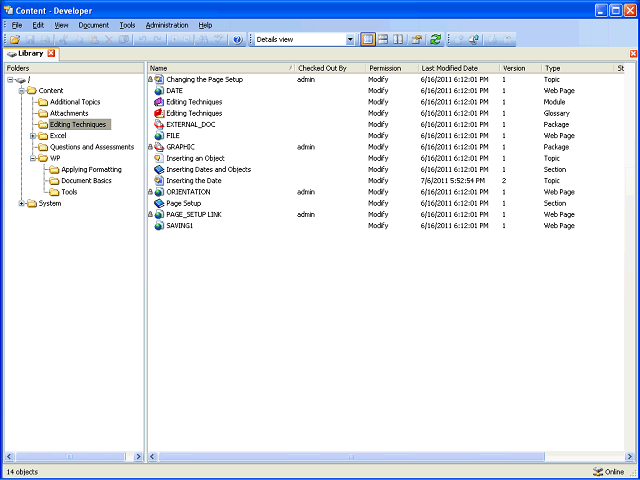Sort by the Version column header
The image size is (640, 480).
pos(520,68)
